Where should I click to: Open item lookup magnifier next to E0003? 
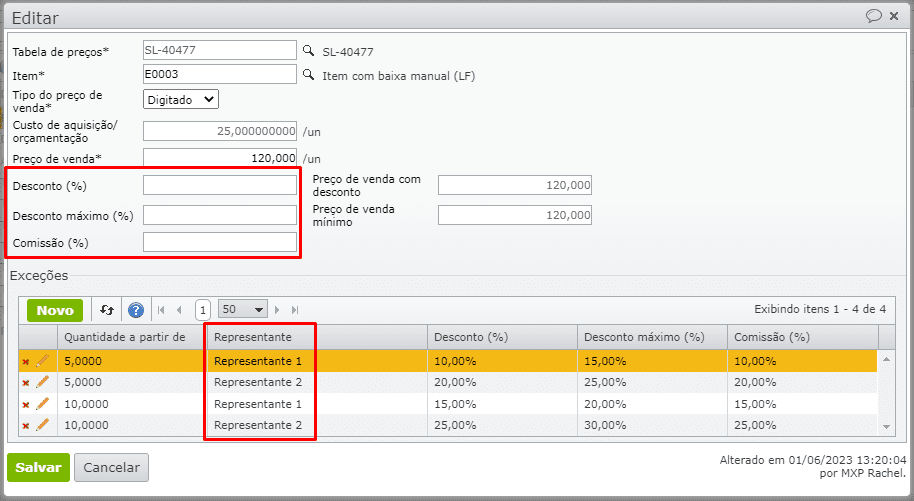pos(308,74)
